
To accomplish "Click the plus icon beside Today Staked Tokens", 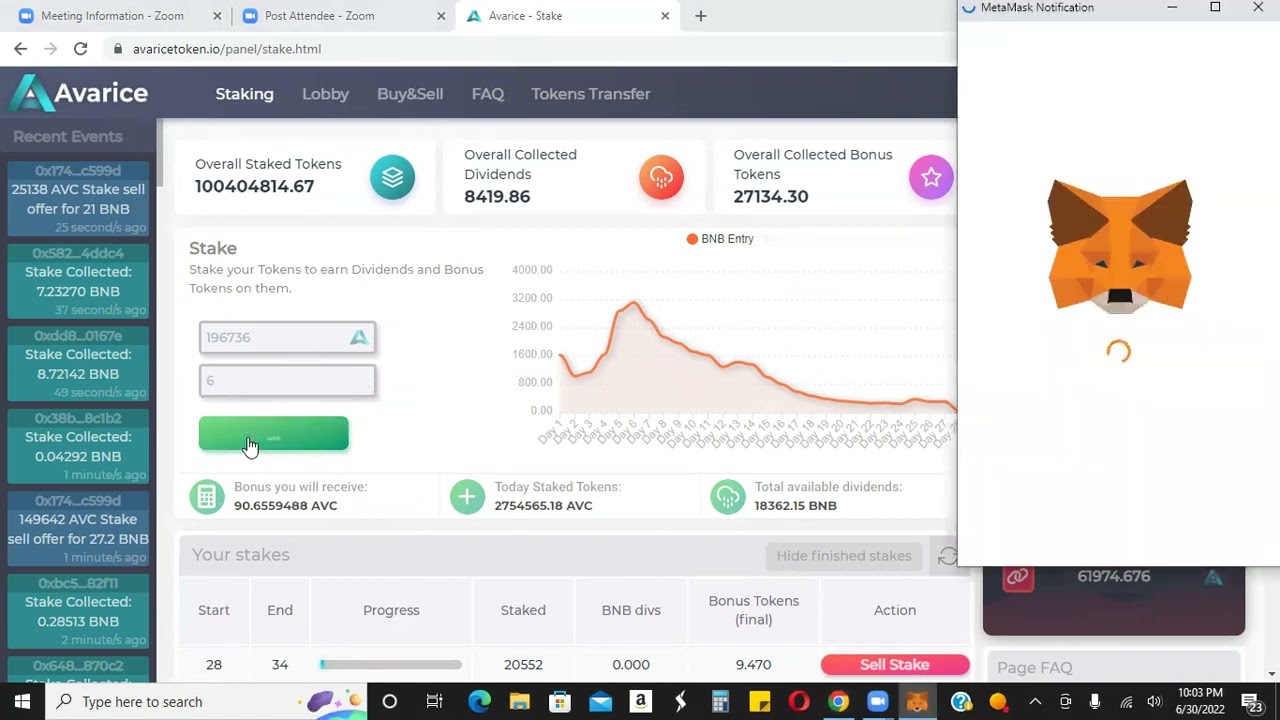I will click(x=467, y=496).
